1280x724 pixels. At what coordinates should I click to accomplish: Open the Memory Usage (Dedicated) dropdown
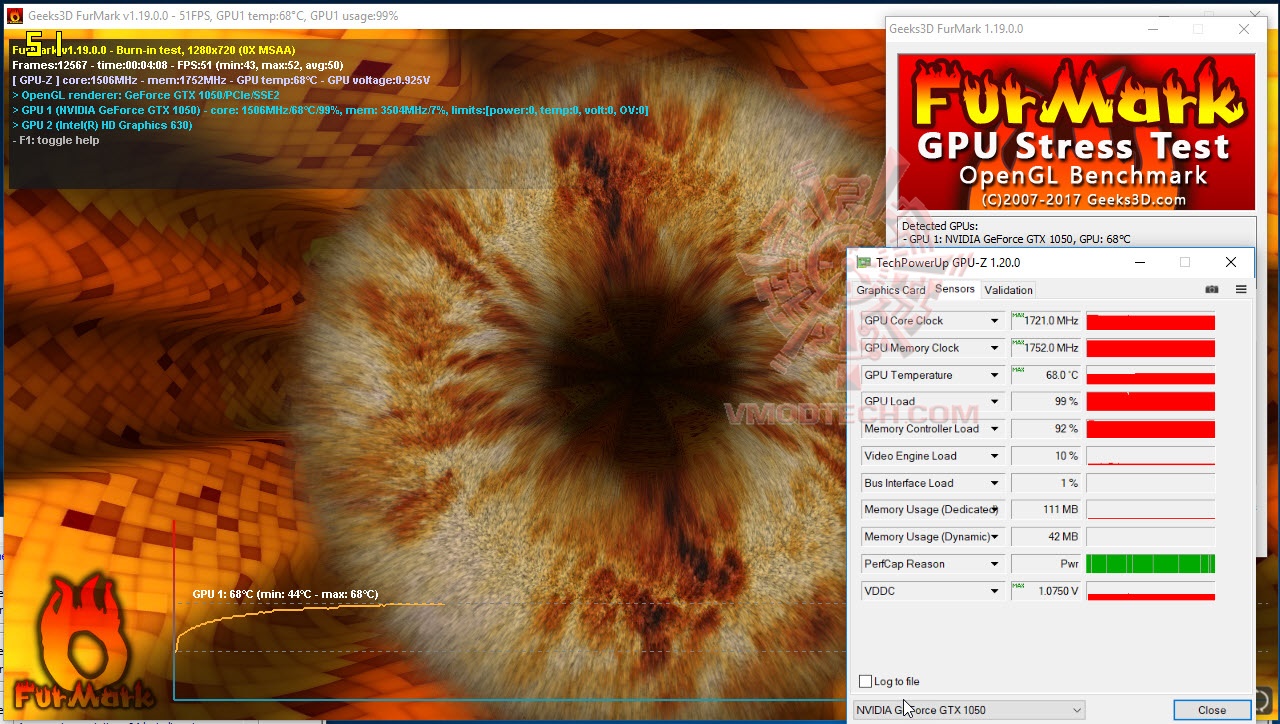pos(995,510)
